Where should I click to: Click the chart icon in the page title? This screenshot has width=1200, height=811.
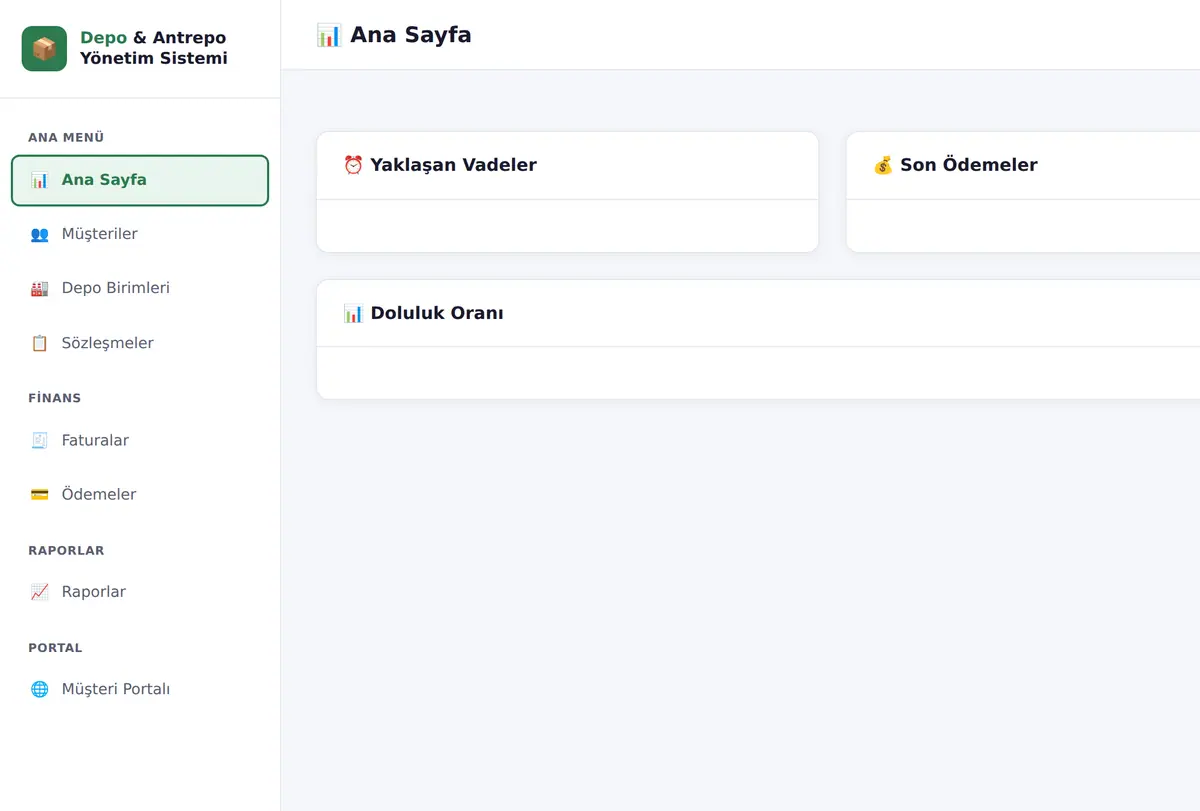[329, 36]
